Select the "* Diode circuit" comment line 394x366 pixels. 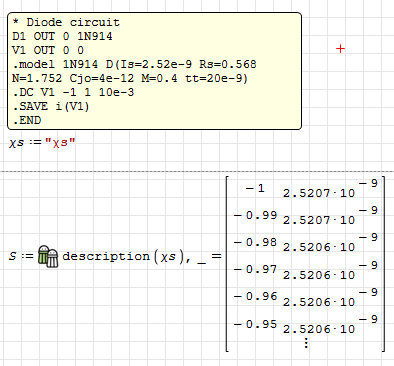[x=66, y=22]
